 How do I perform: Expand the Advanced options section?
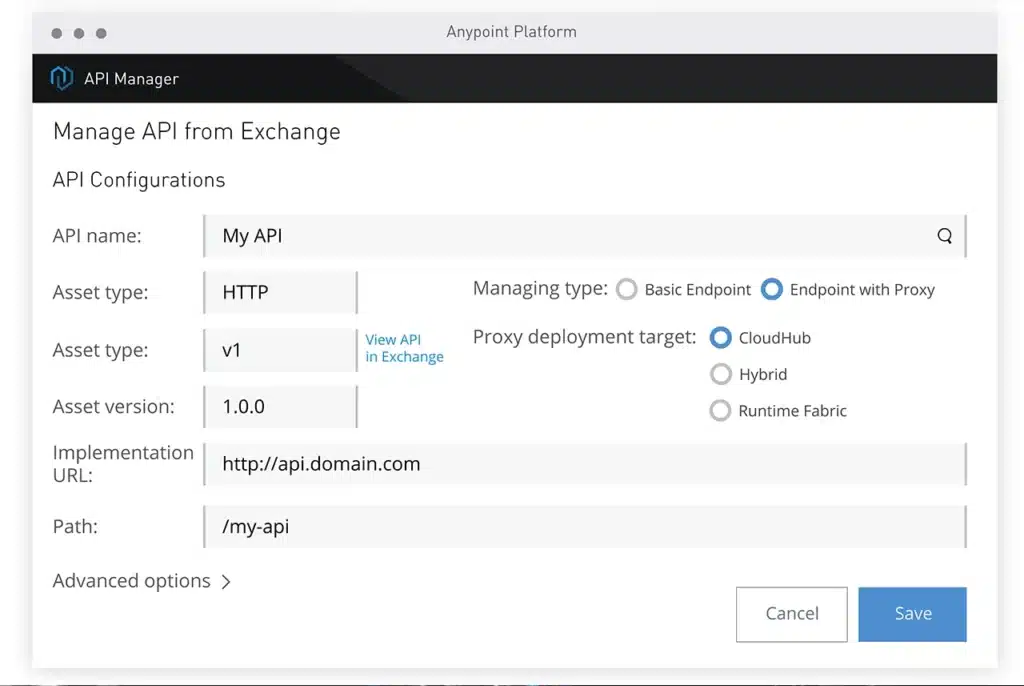[x=141, y=580]
